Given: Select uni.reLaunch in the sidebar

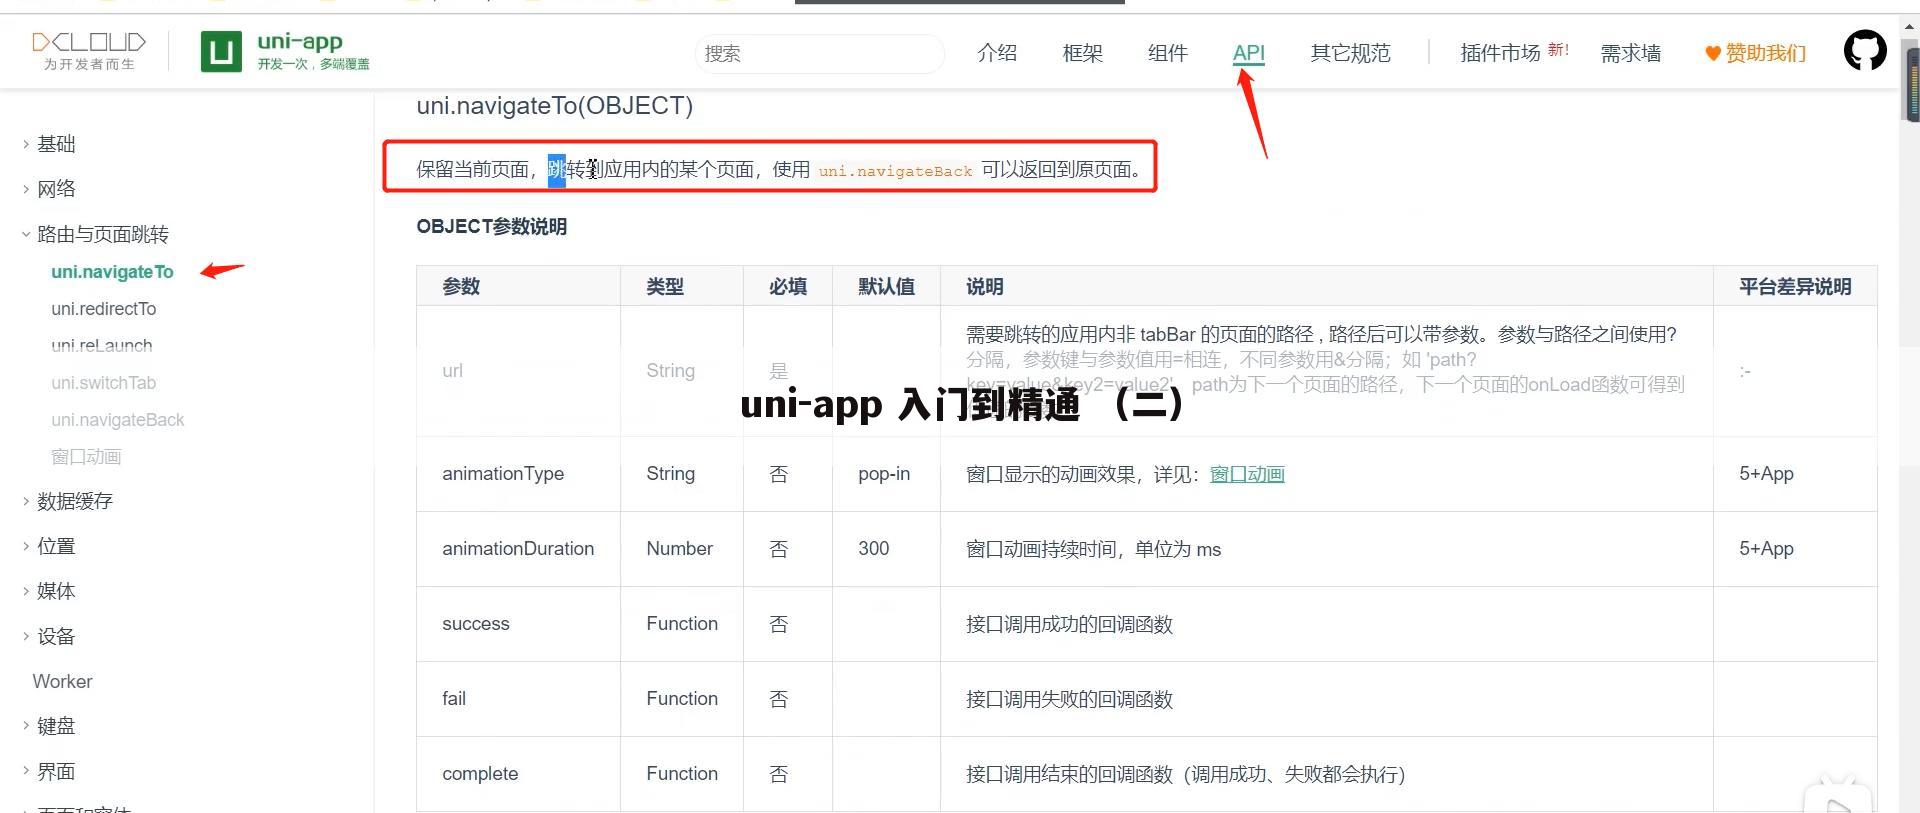Looking at the screenshot, I should pos(101,346).
